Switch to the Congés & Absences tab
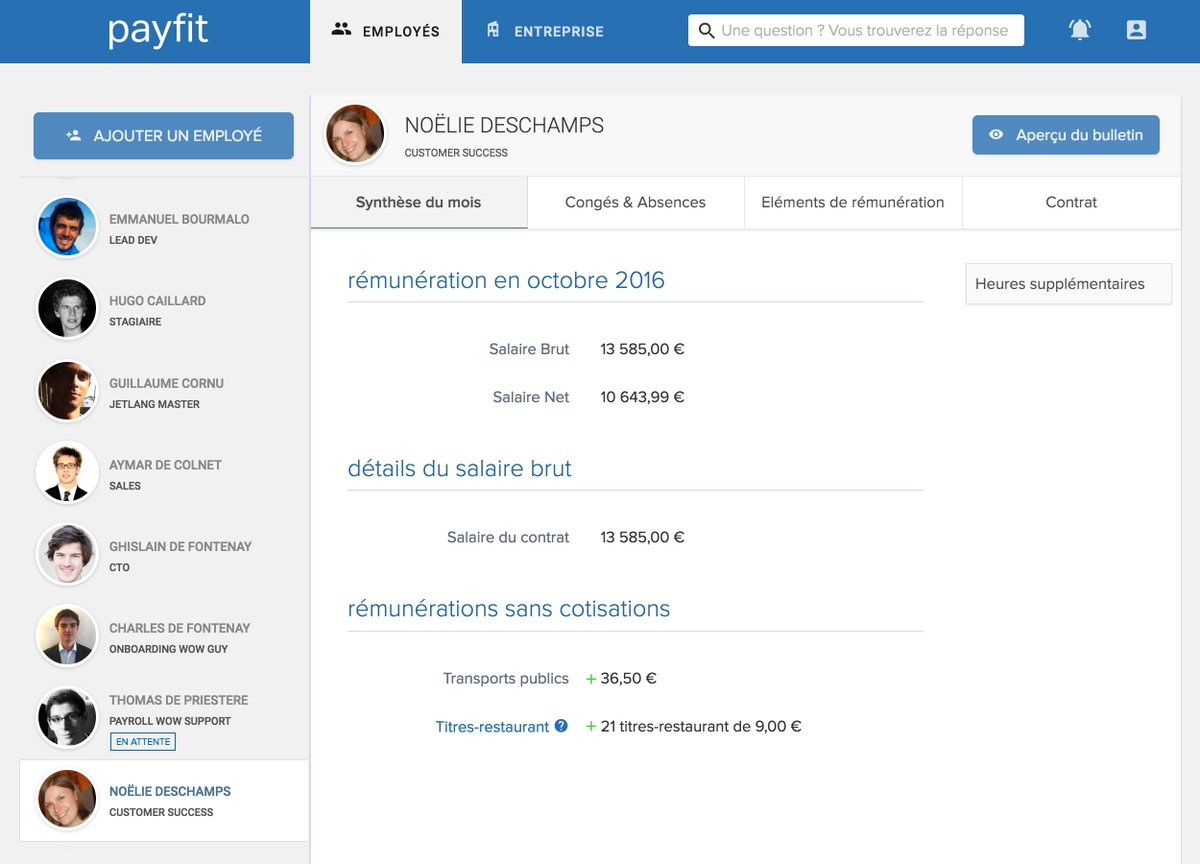1200x864 pixels. pos(636,202)
